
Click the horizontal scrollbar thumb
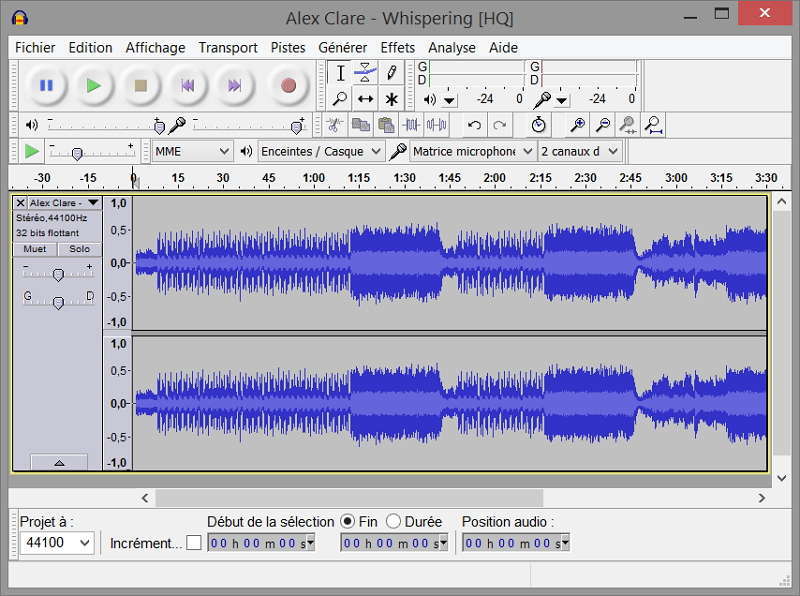click(349, 498)
